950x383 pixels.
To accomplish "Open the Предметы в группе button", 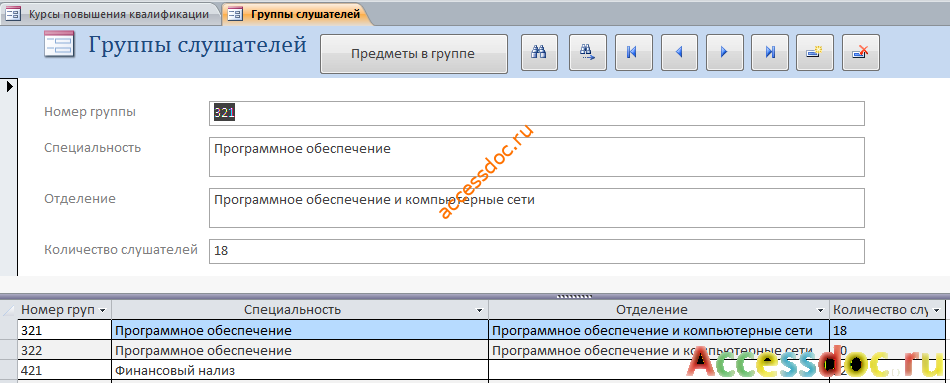I will pos(413,54).
